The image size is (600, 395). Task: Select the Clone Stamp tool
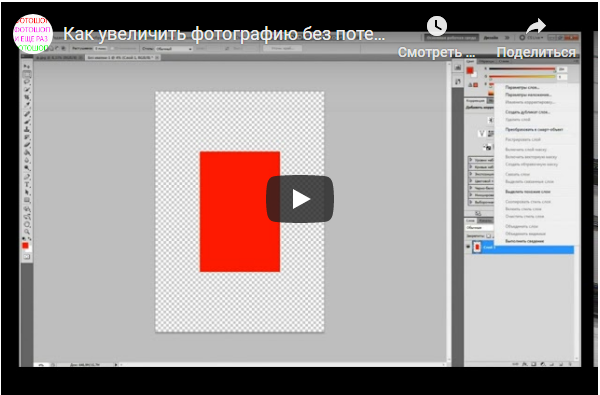(27, 129)
